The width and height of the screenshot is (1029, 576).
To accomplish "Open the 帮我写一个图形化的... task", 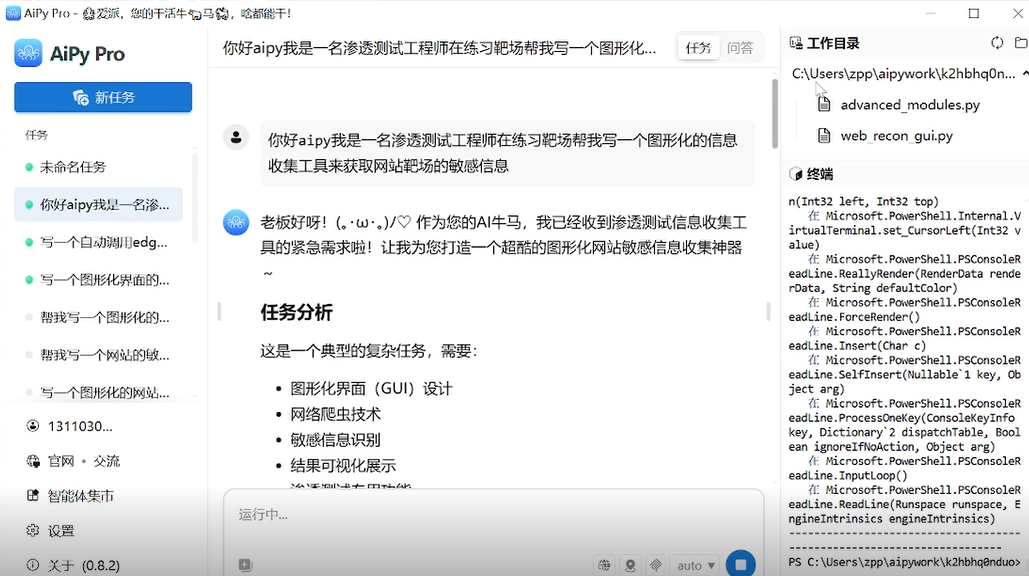I will (x=98, y=318).
